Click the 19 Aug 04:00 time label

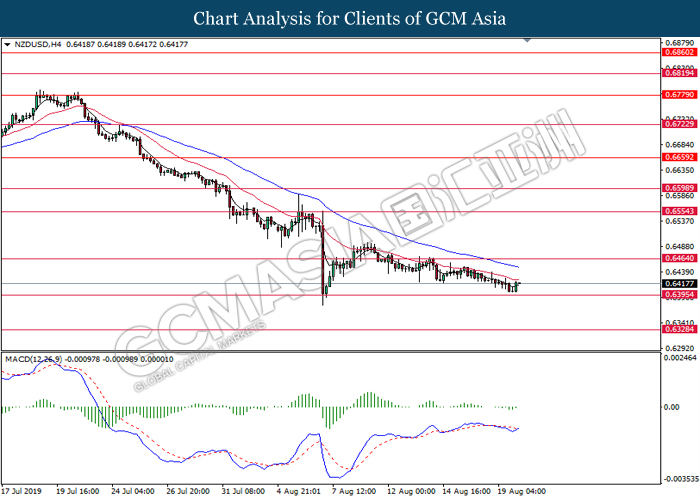[522, 491]
